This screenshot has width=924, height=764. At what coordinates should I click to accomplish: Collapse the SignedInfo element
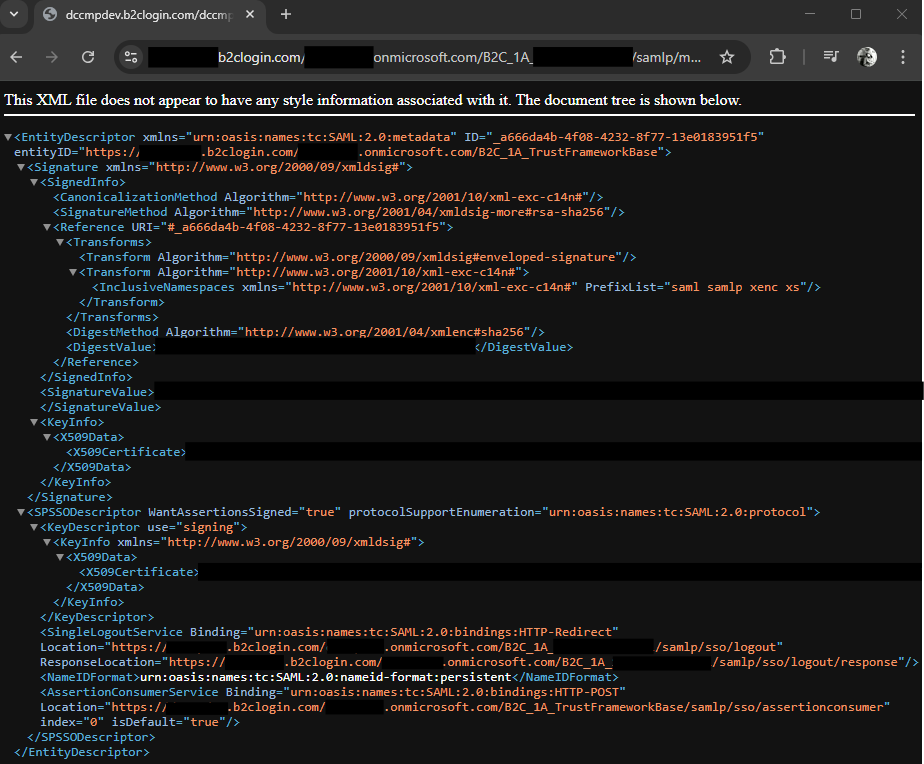click(33, 182)
